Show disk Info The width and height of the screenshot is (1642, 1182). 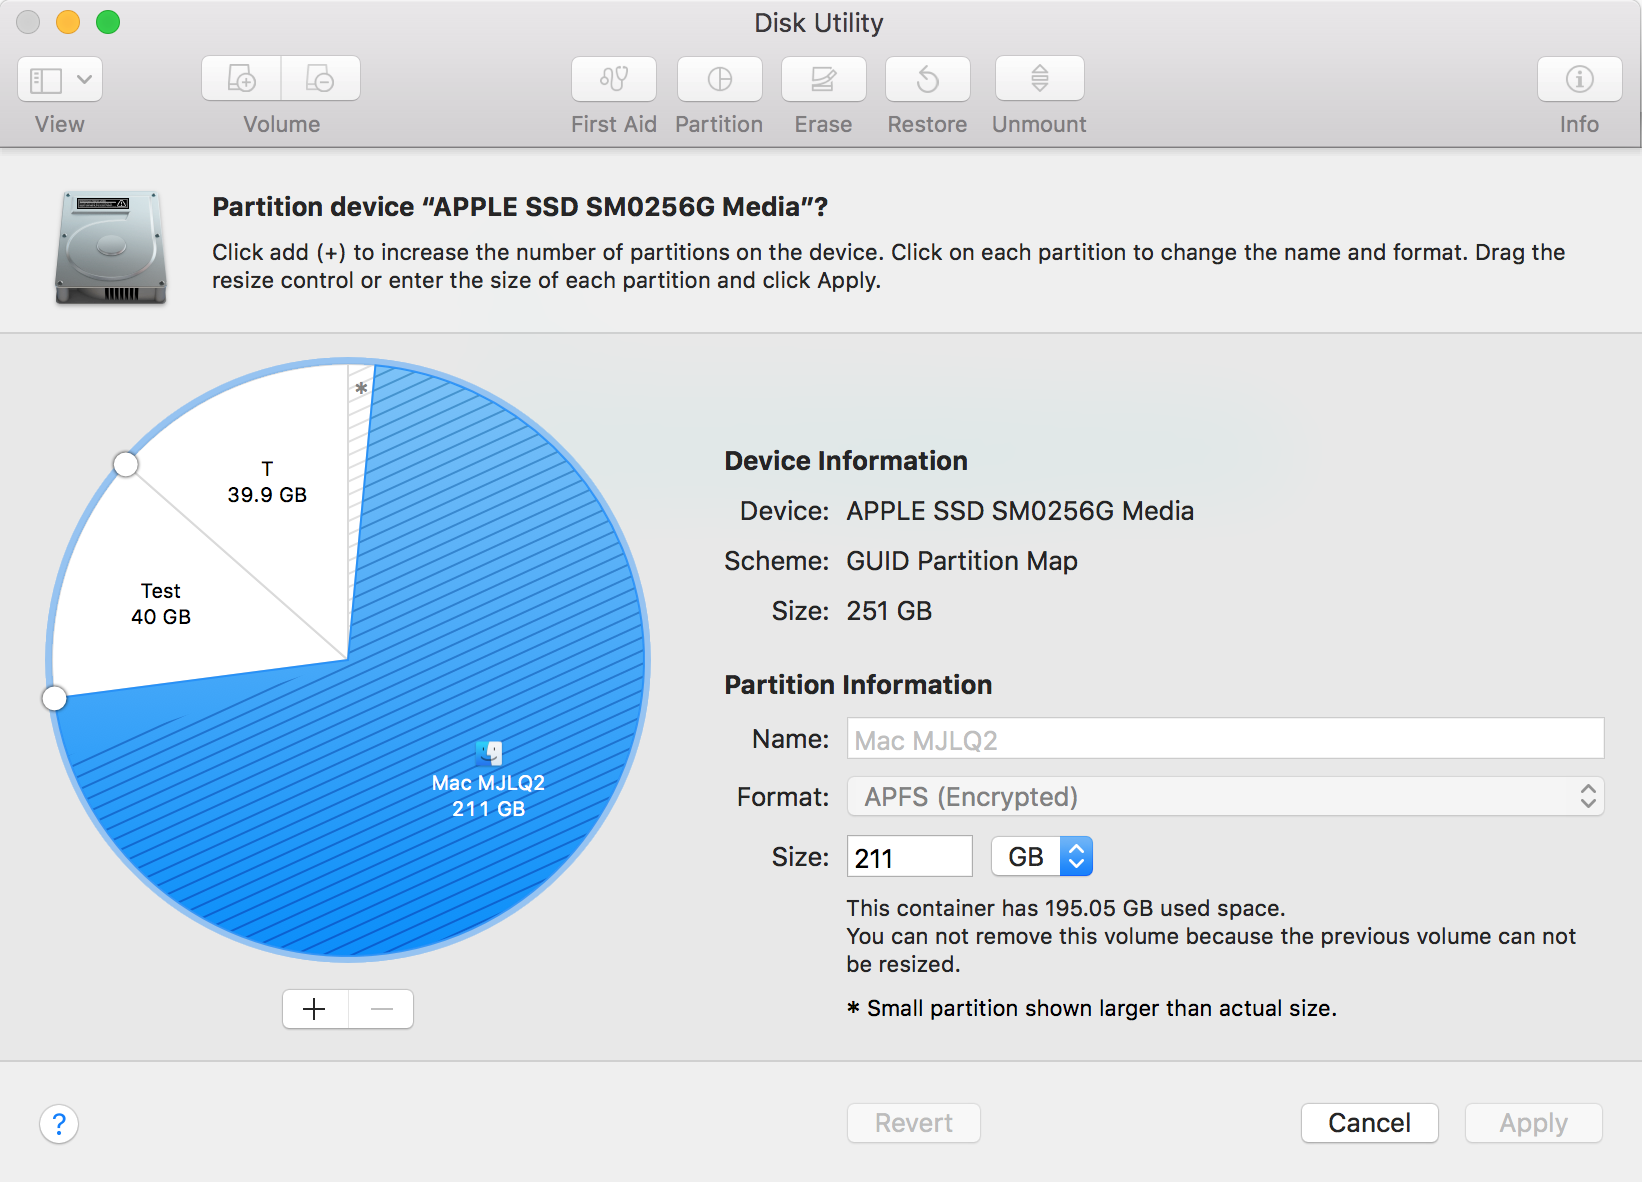(x=1580, y=79)
